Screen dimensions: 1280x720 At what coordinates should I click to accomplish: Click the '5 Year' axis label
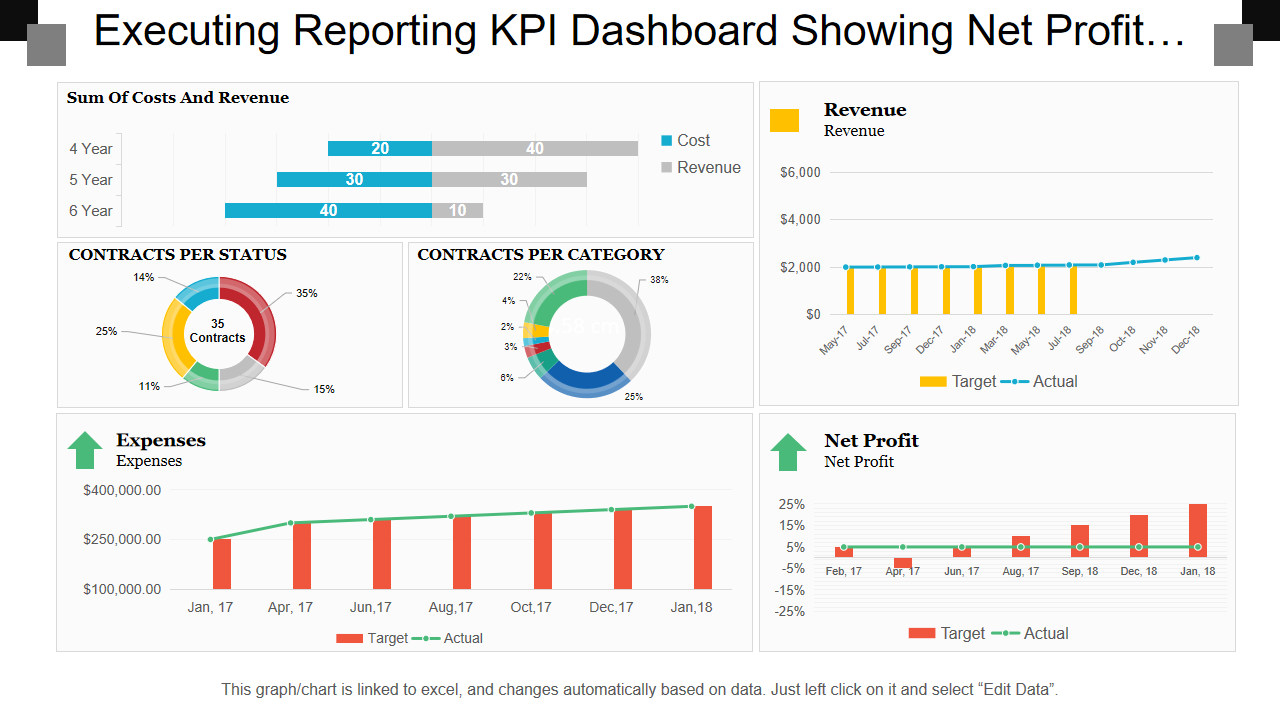91,180
